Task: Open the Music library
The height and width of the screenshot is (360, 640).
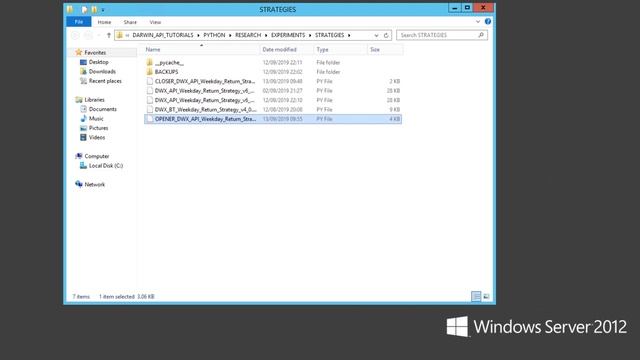Action: tap(96, 118)
